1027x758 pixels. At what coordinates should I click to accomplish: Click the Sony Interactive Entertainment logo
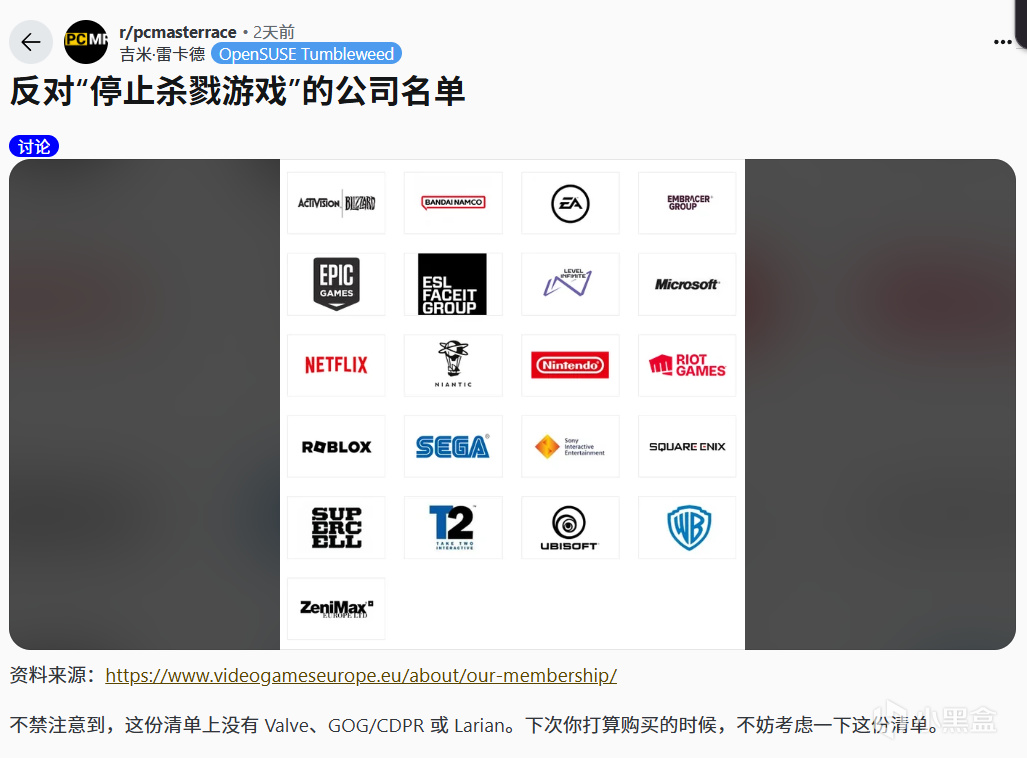[x=570, y=447]
